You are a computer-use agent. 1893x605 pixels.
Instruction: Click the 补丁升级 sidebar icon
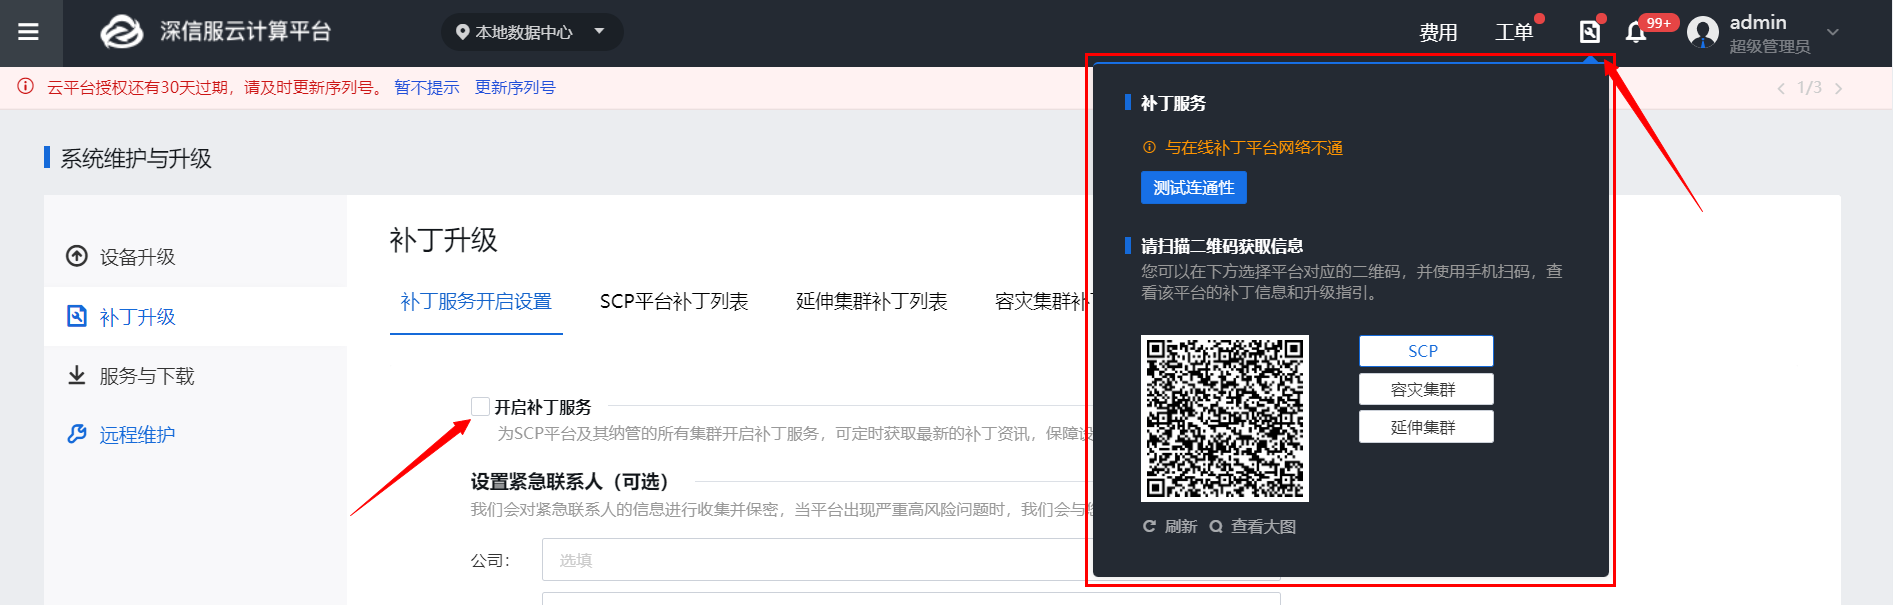point(77,316)
